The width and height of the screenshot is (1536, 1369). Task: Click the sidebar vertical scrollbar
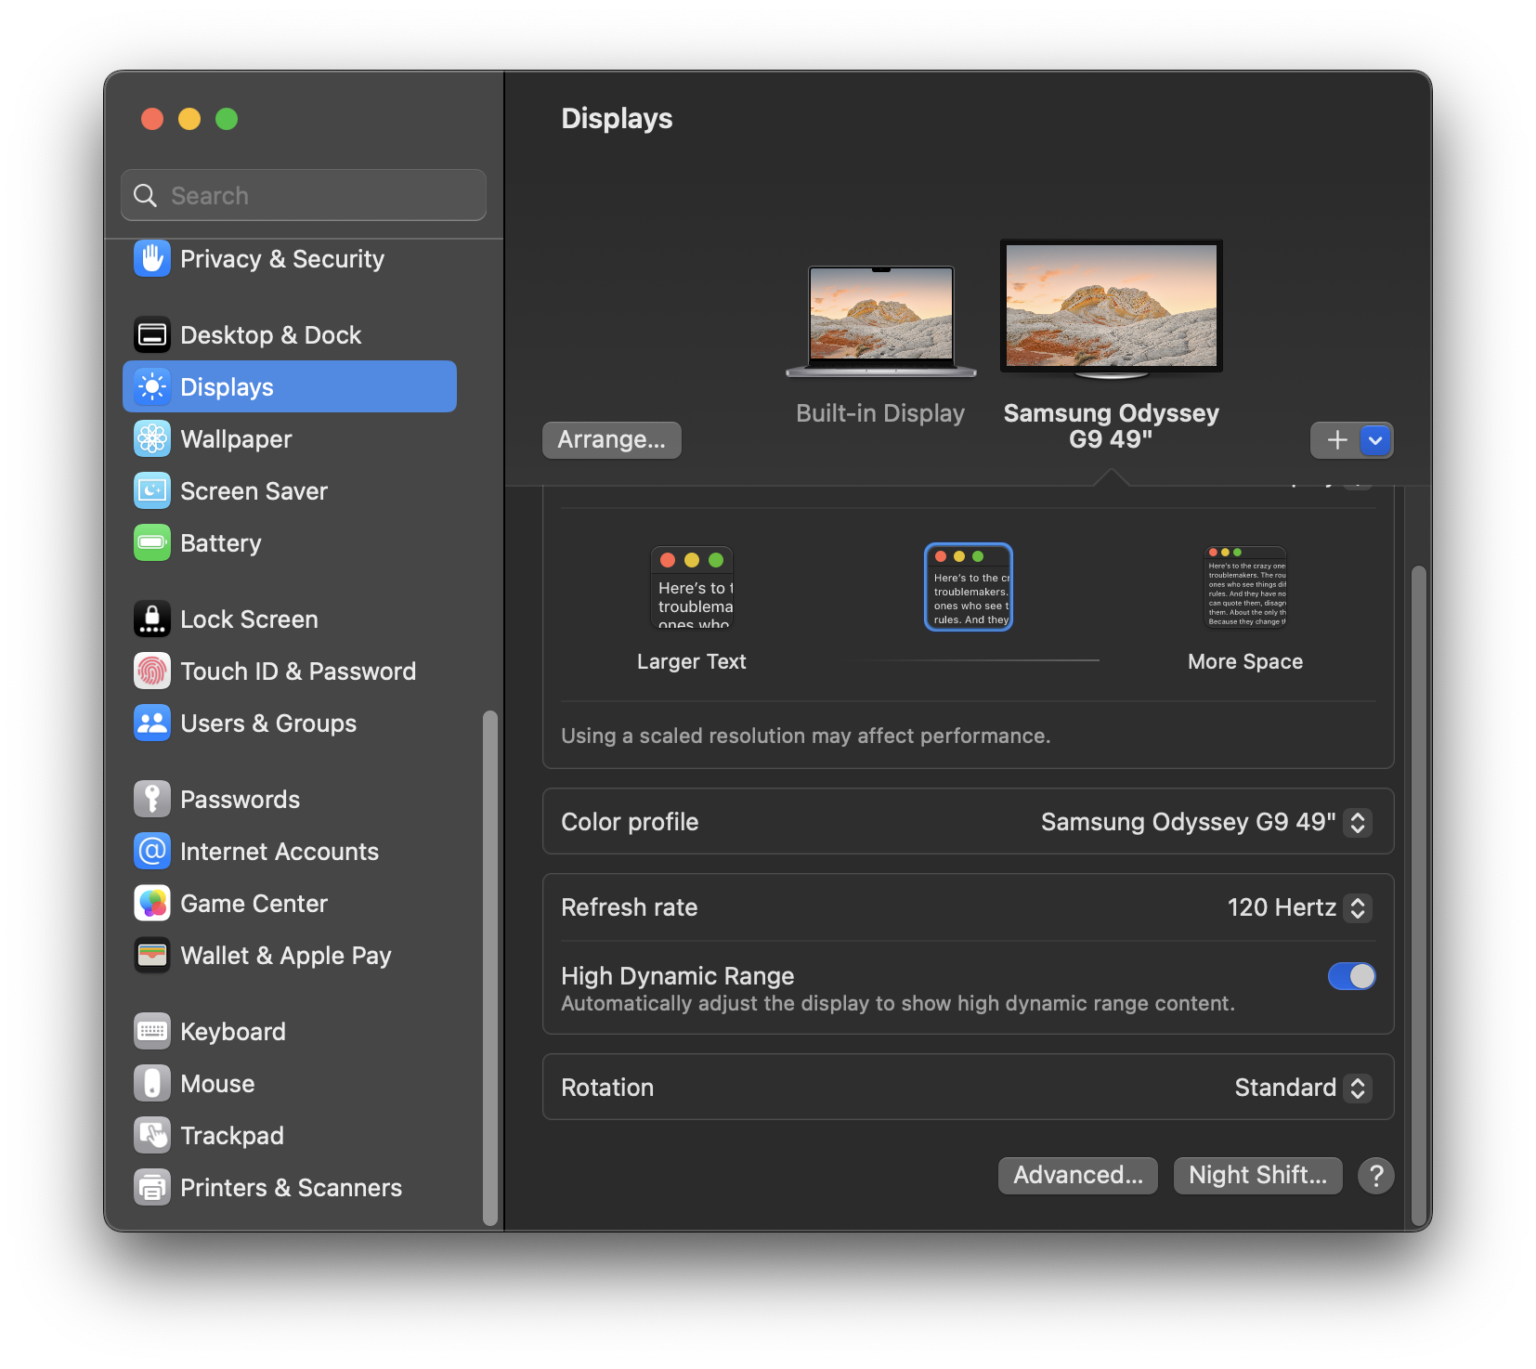point(490,967)
